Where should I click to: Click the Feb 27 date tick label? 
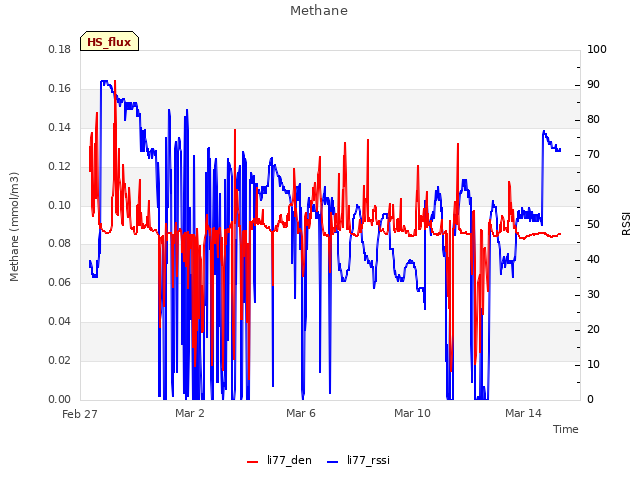[x=80, y=414]
